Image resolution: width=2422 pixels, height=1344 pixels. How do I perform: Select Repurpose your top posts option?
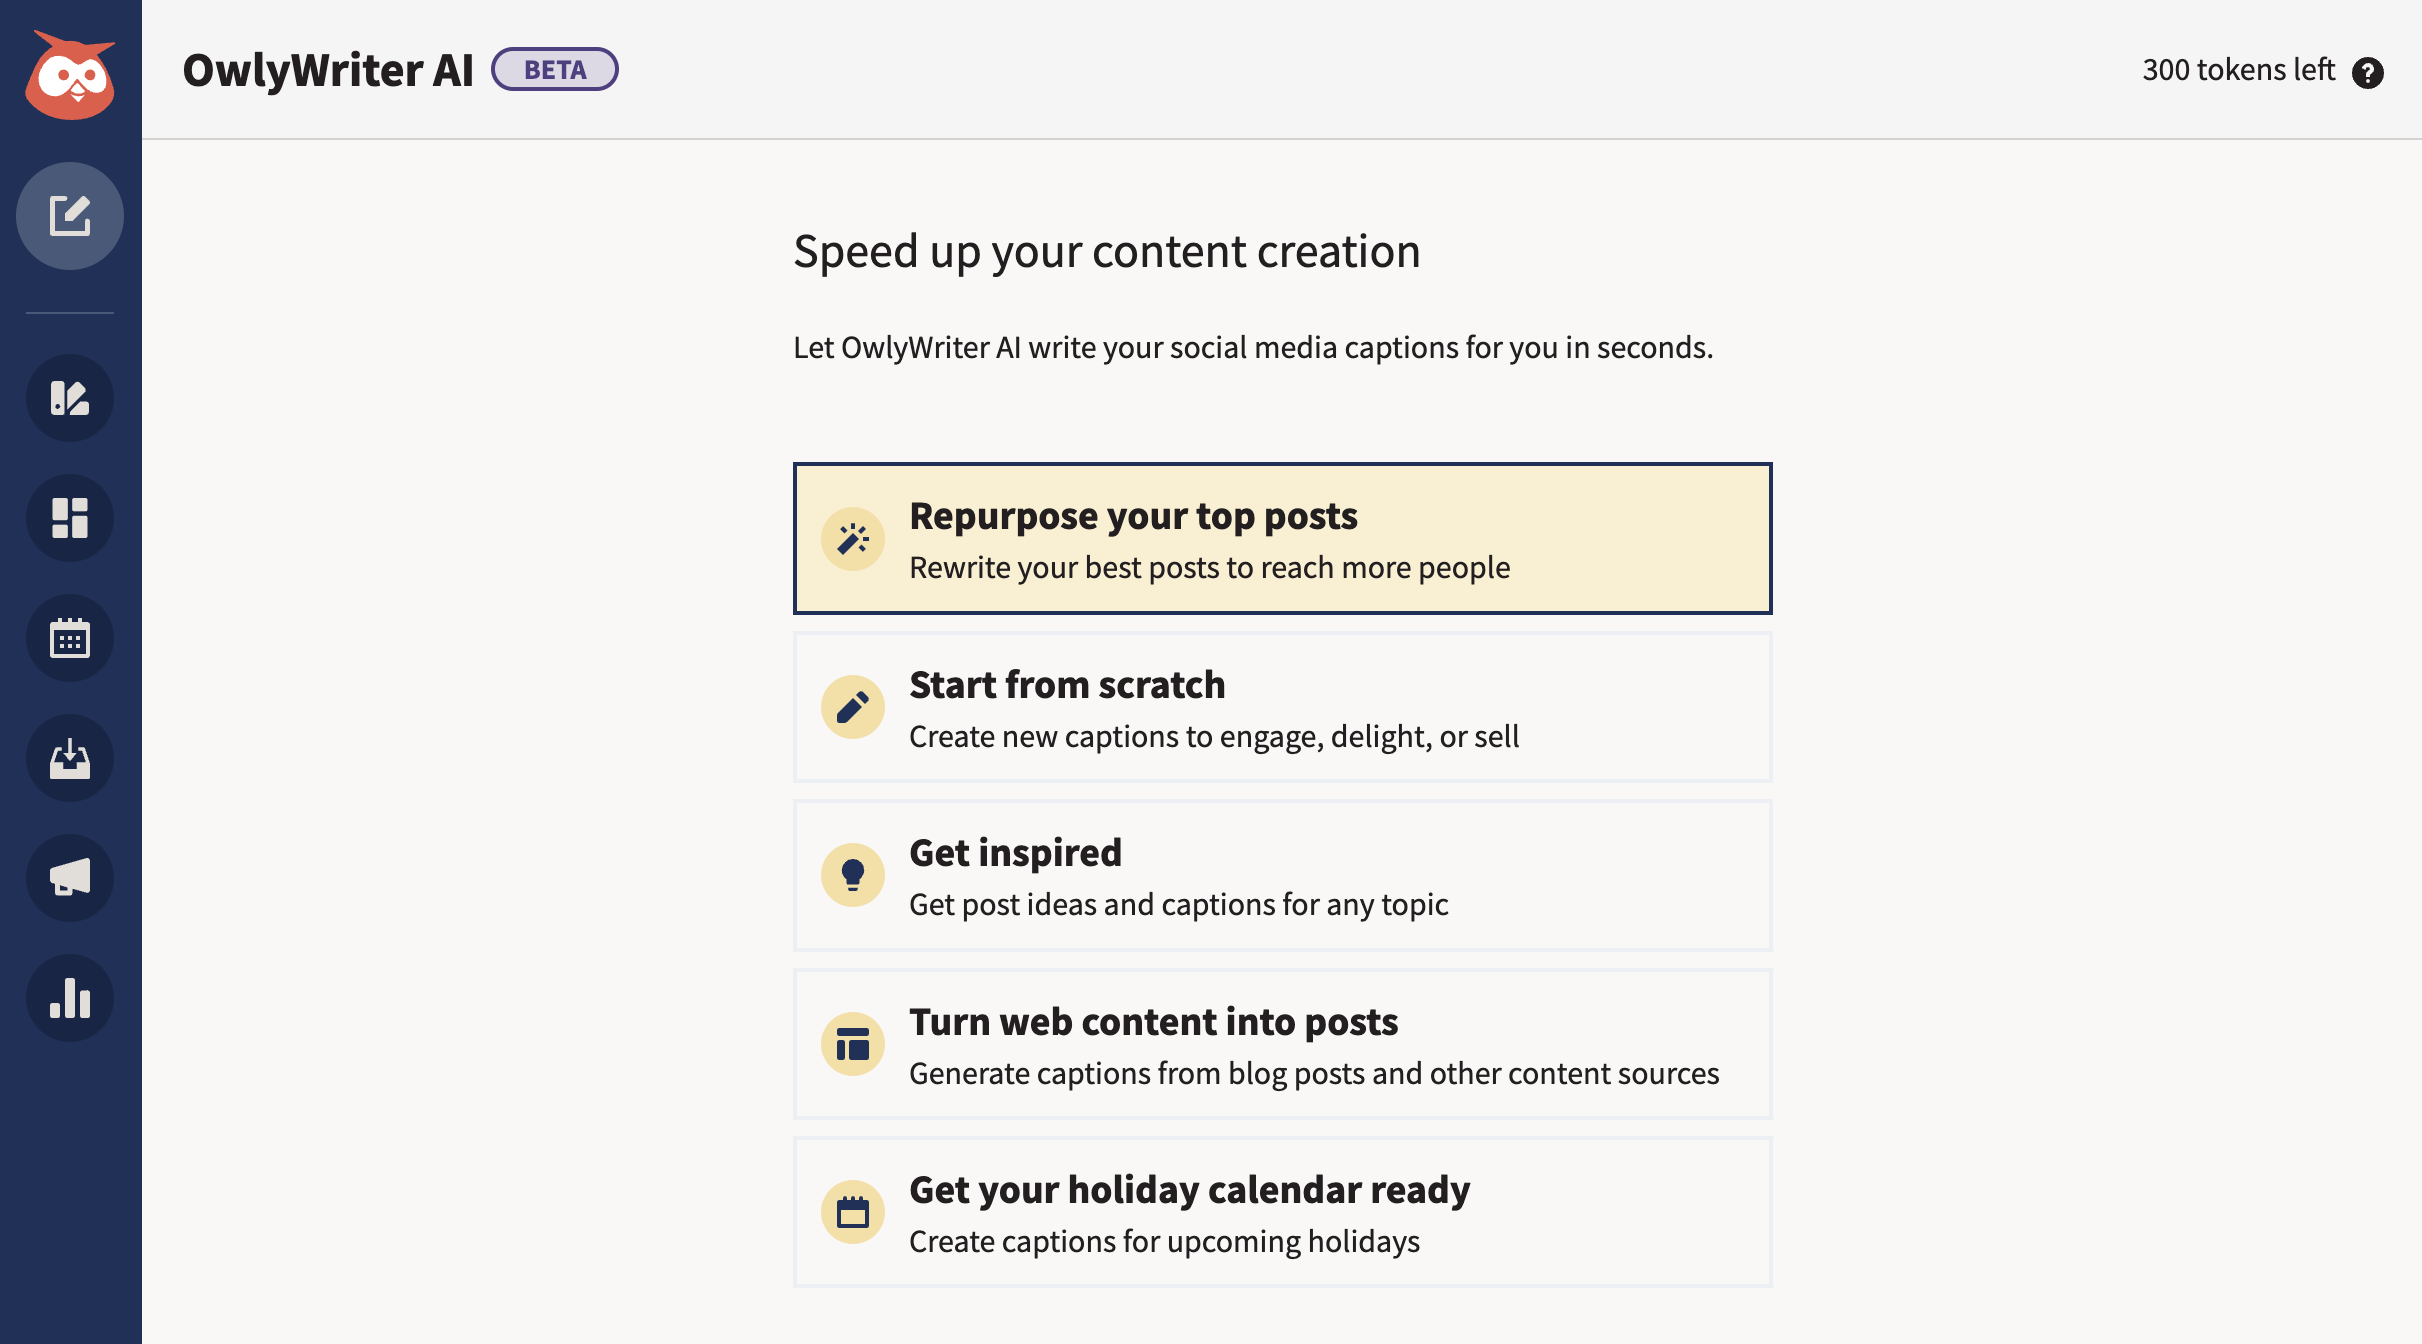click(1282, 538)
